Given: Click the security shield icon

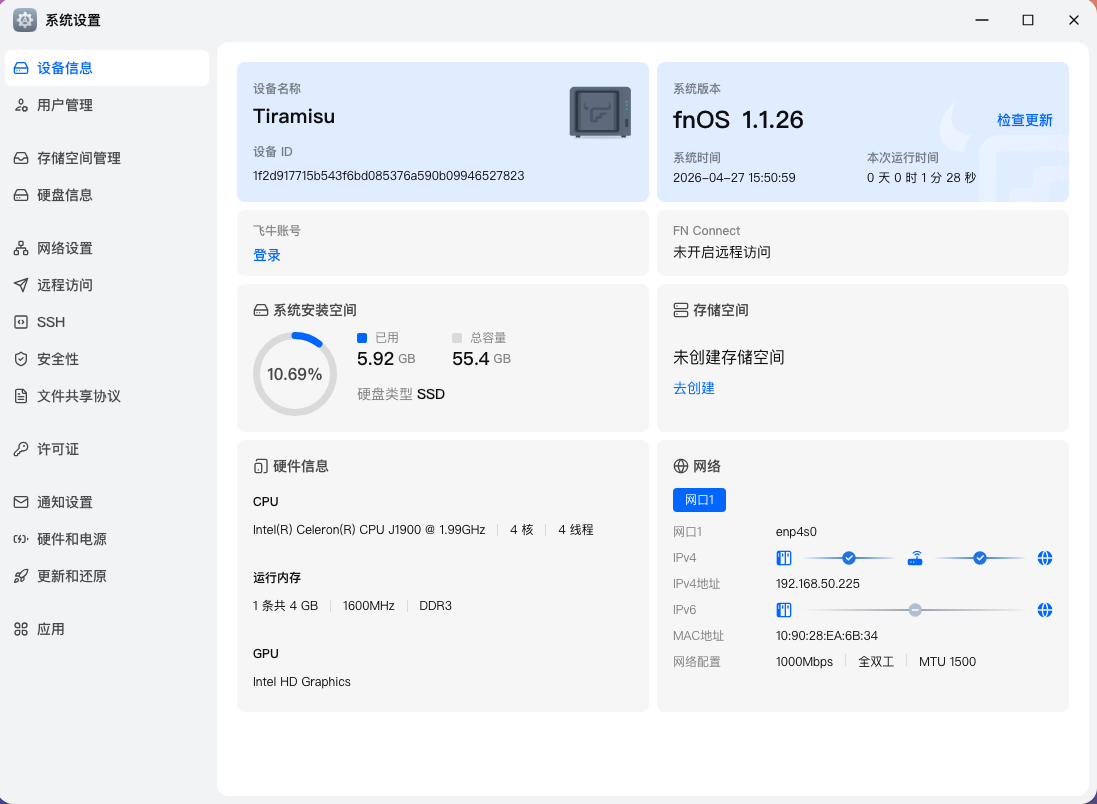Looking at the screenshot, I should tap(21, 359).
